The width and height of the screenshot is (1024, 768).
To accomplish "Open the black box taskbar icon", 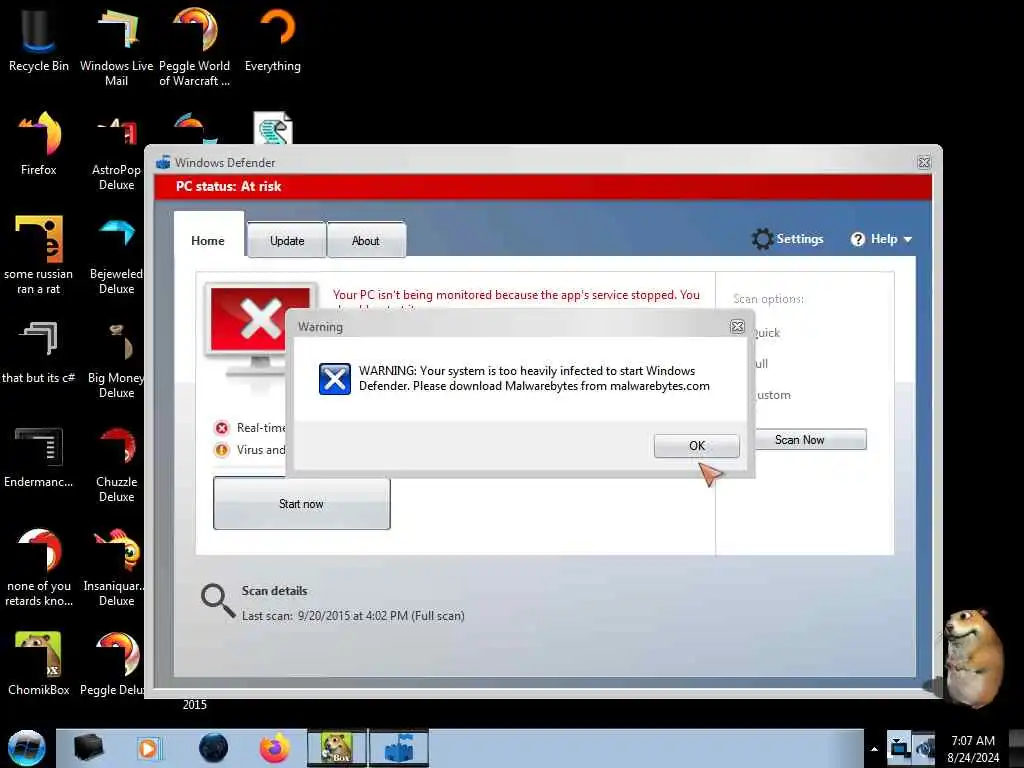I will (88, 748).
